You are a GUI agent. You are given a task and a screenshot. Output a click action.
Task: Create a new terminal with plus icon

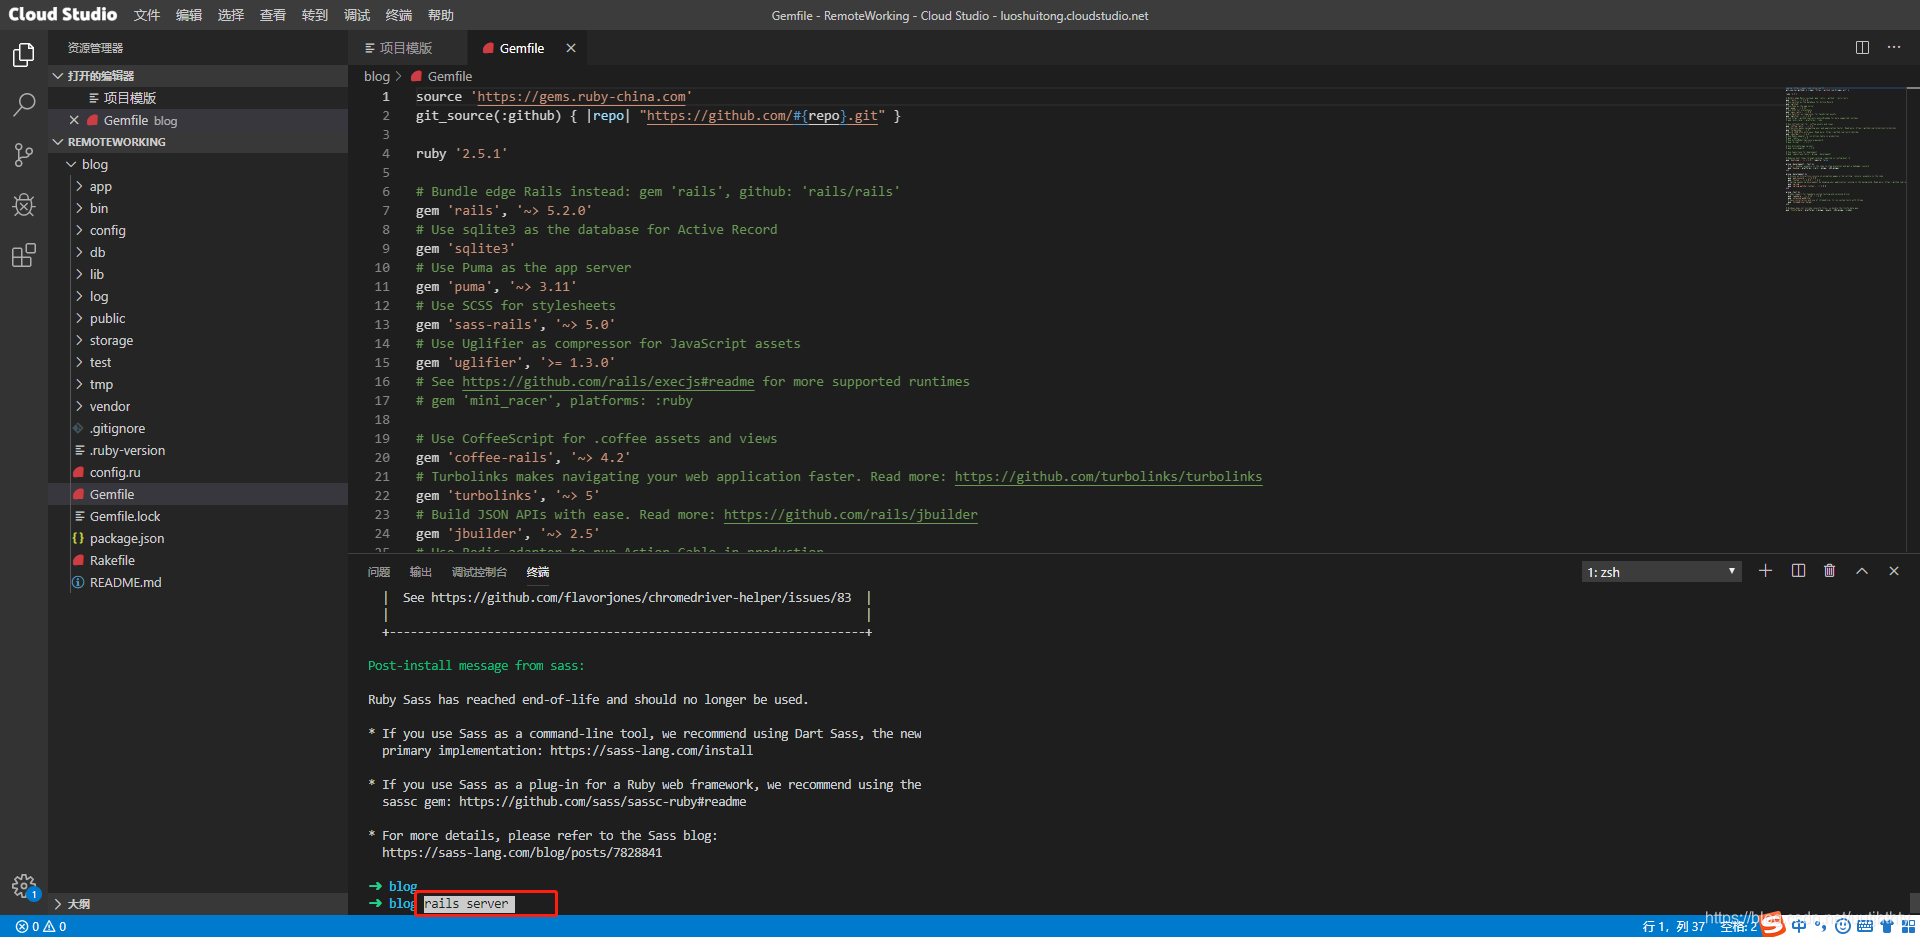1765,571
